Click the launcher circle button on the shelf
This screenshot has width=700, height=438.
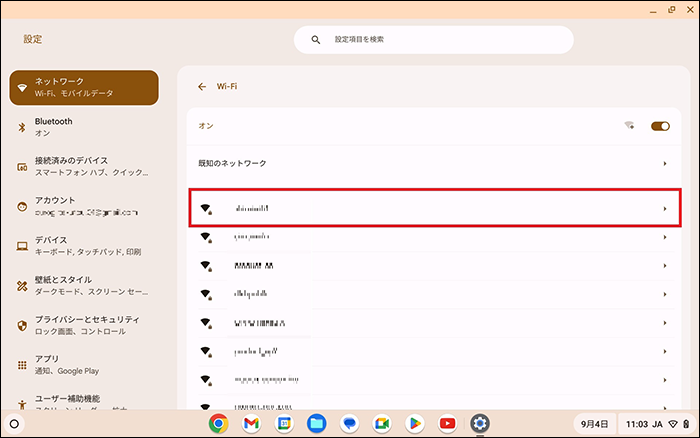pos(14,423)
